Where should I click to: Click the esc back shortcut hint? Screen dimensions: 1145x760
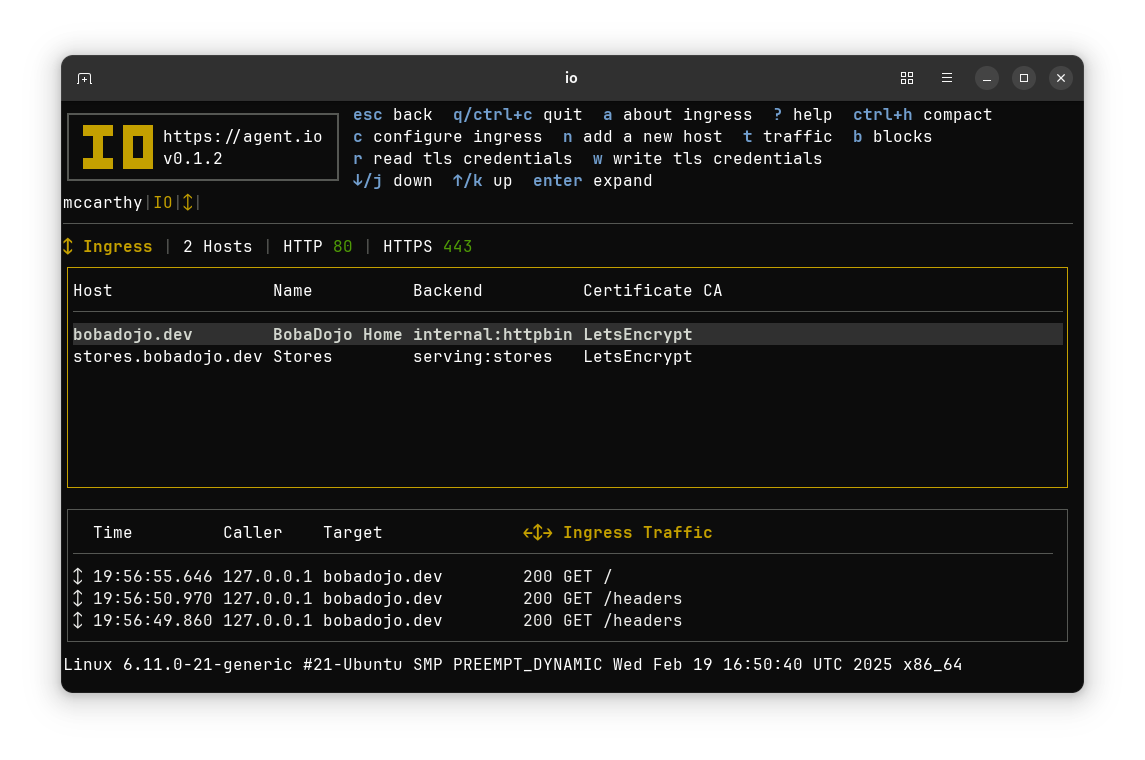(x=393, y=115)
